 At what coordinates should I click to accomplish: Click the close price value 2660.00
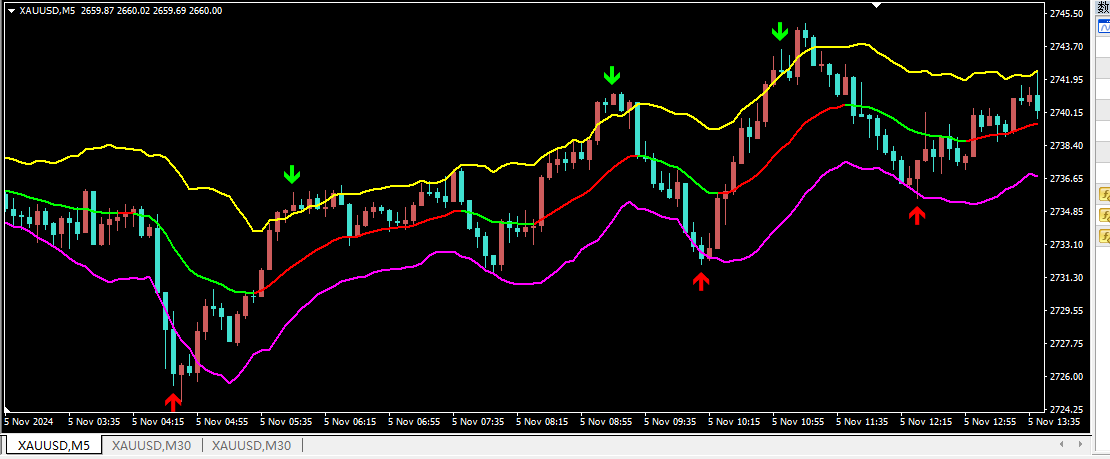206,11
